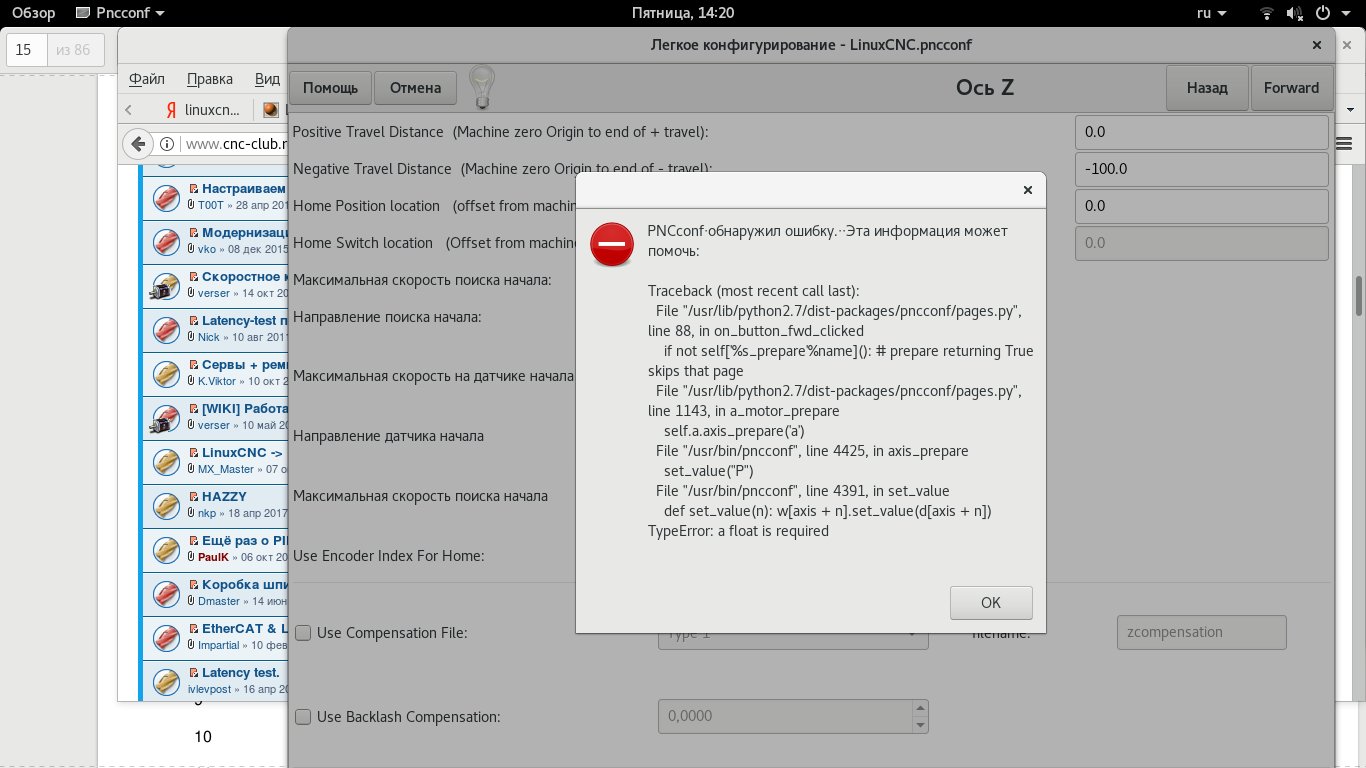Open the Обзор activities overview
Viewport: 1366px width, 768px height.
[33, 13]
